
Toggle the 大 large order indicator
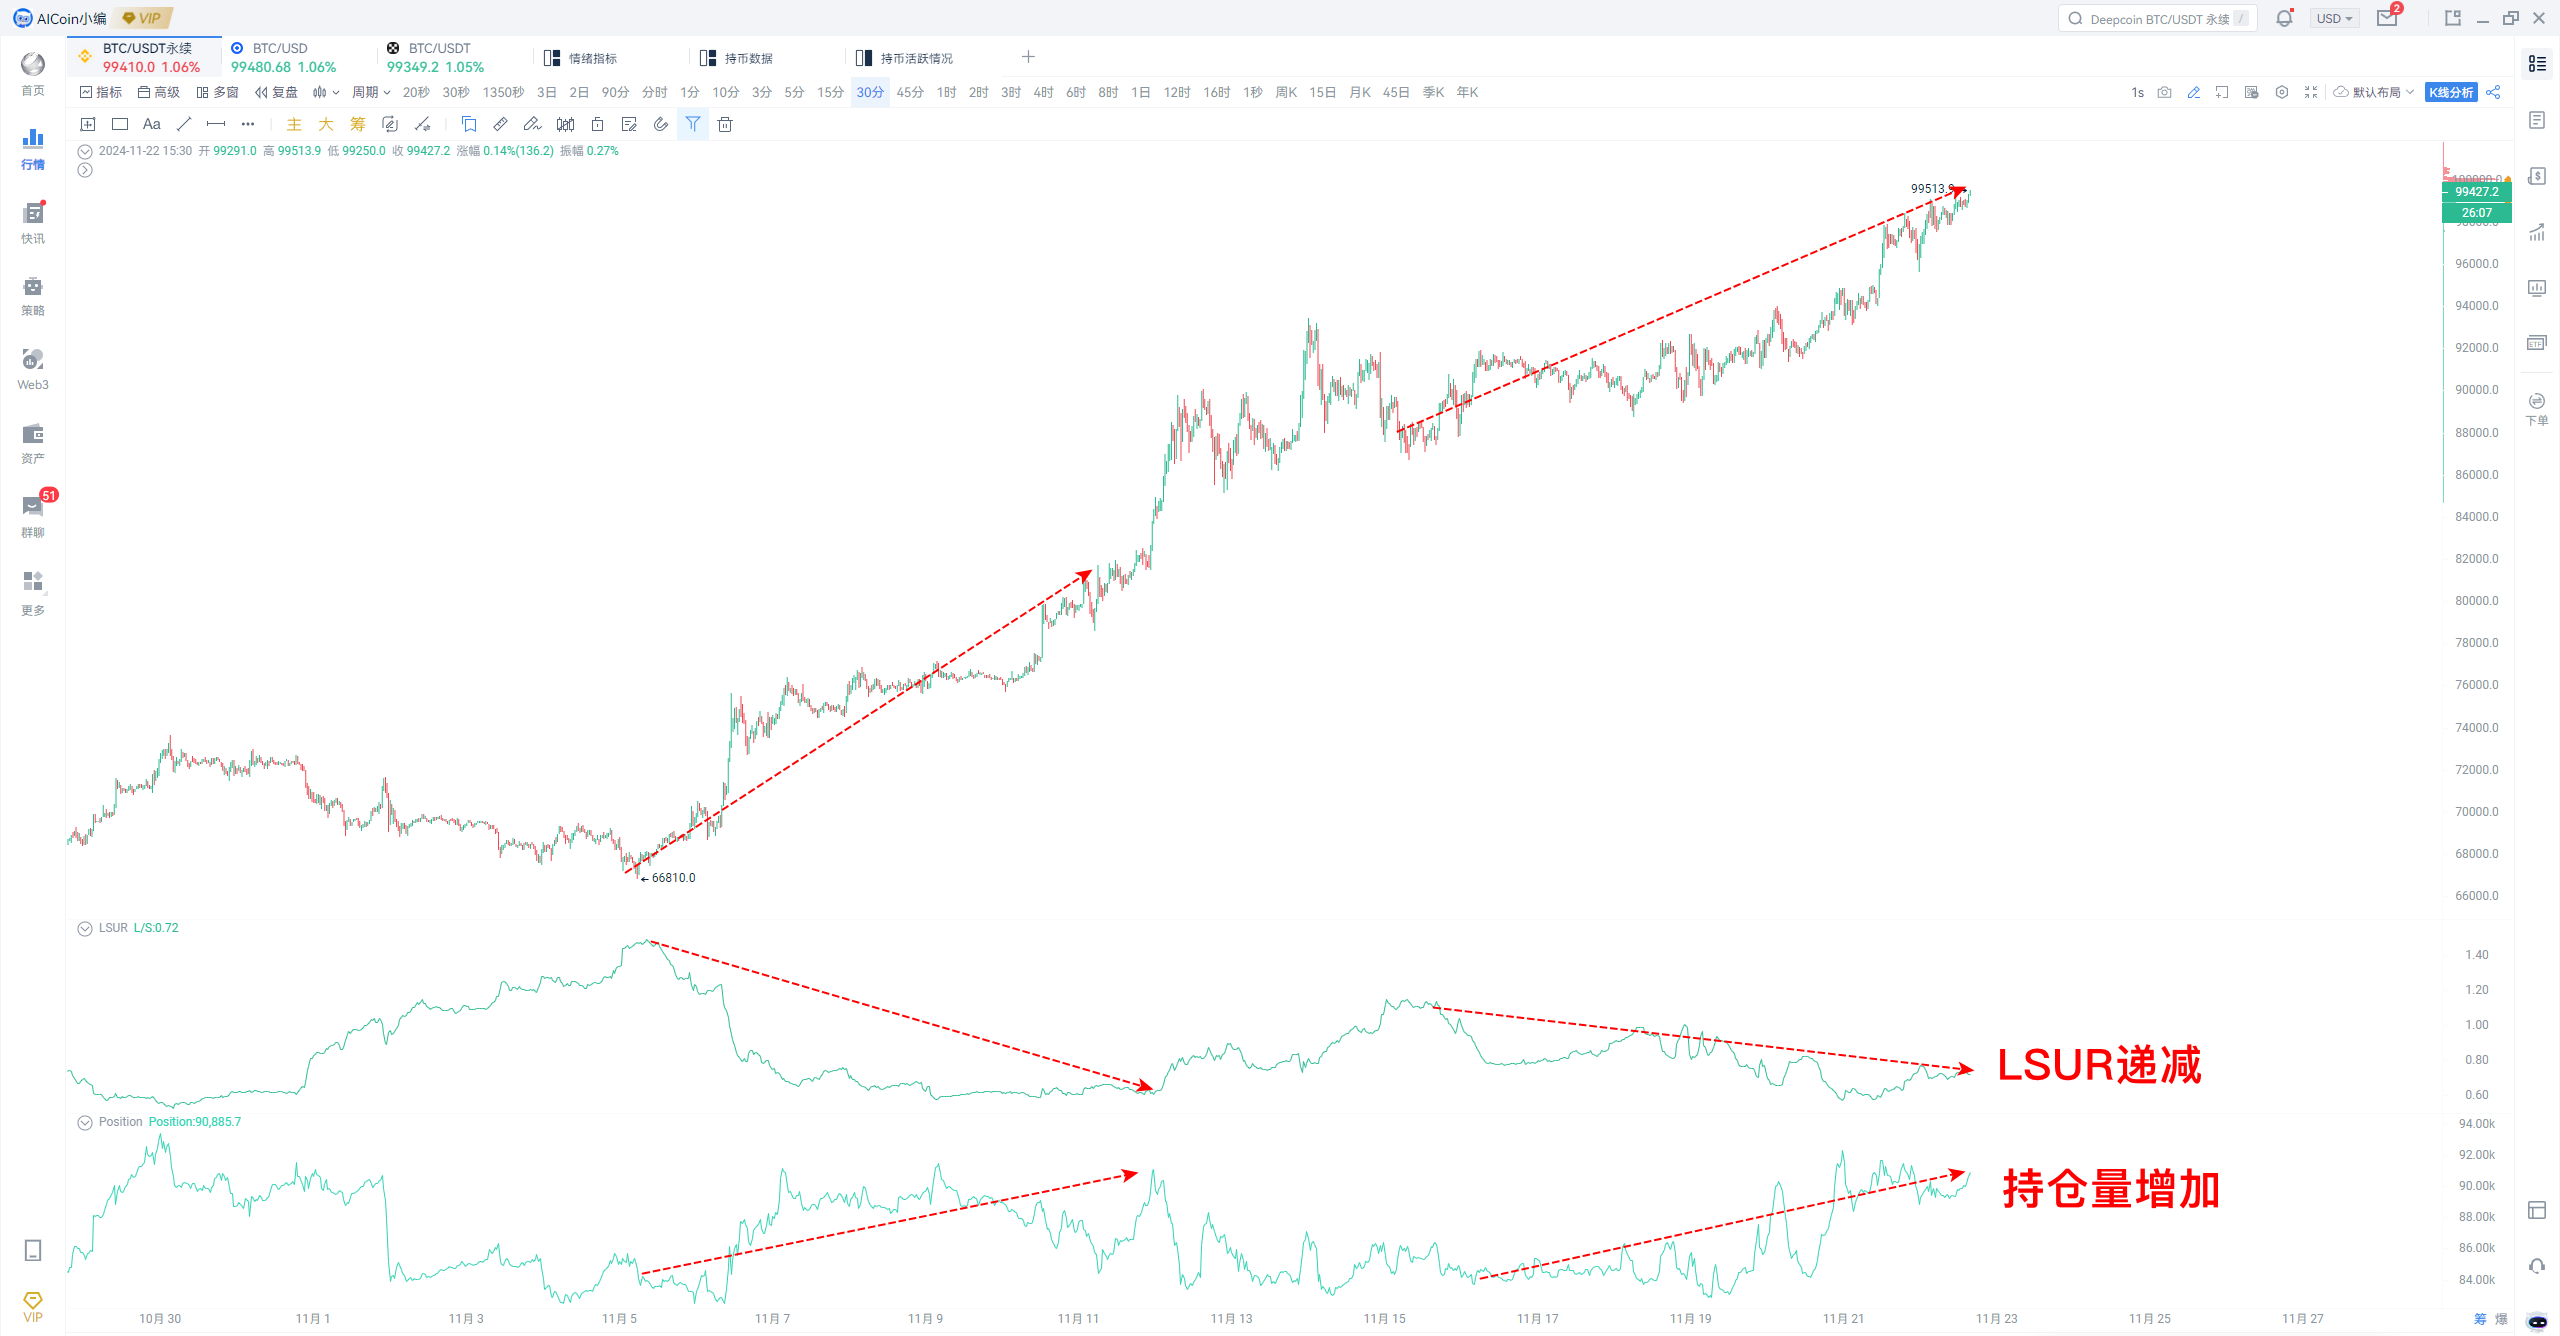pos(326,124)
